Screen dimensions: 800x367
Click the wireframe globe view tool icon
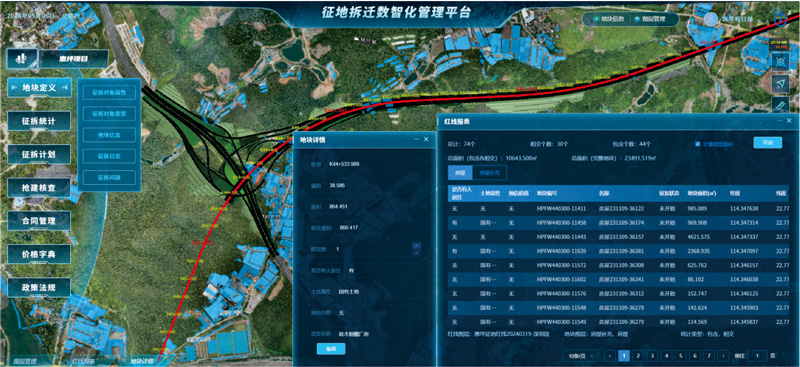[x=780, y=61]
